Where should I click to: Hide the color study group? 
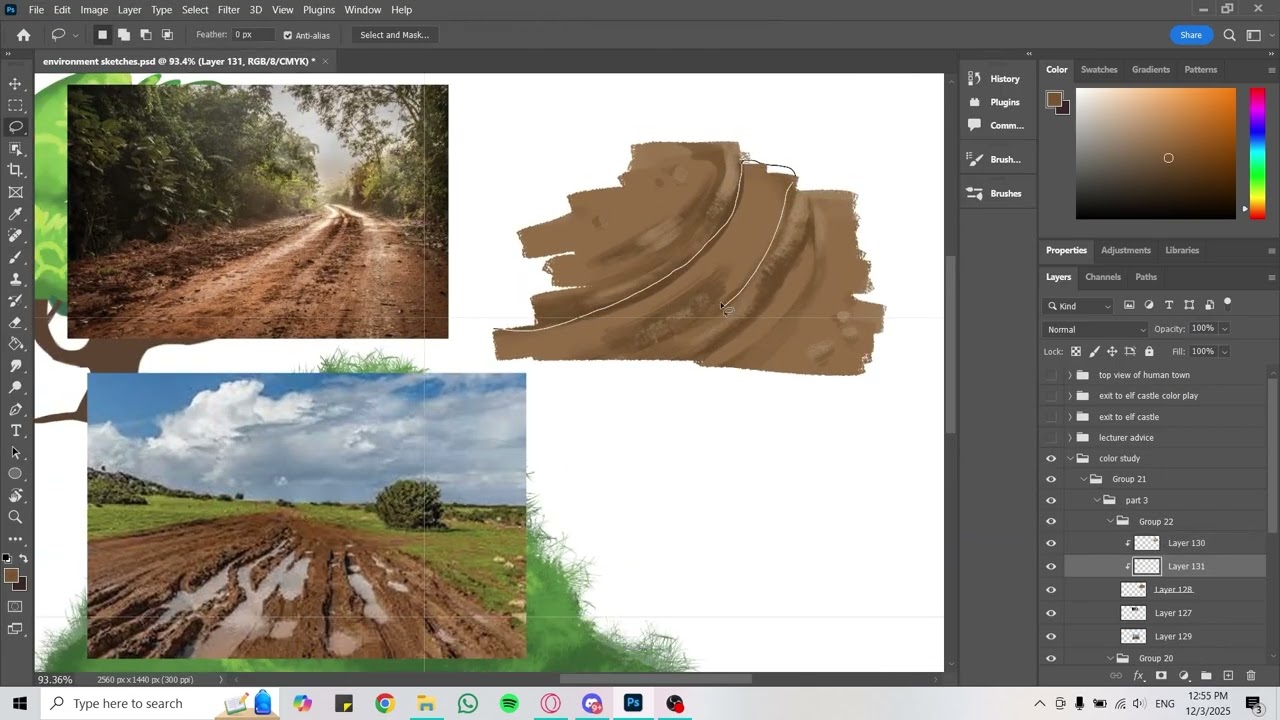click(1051, 459)
